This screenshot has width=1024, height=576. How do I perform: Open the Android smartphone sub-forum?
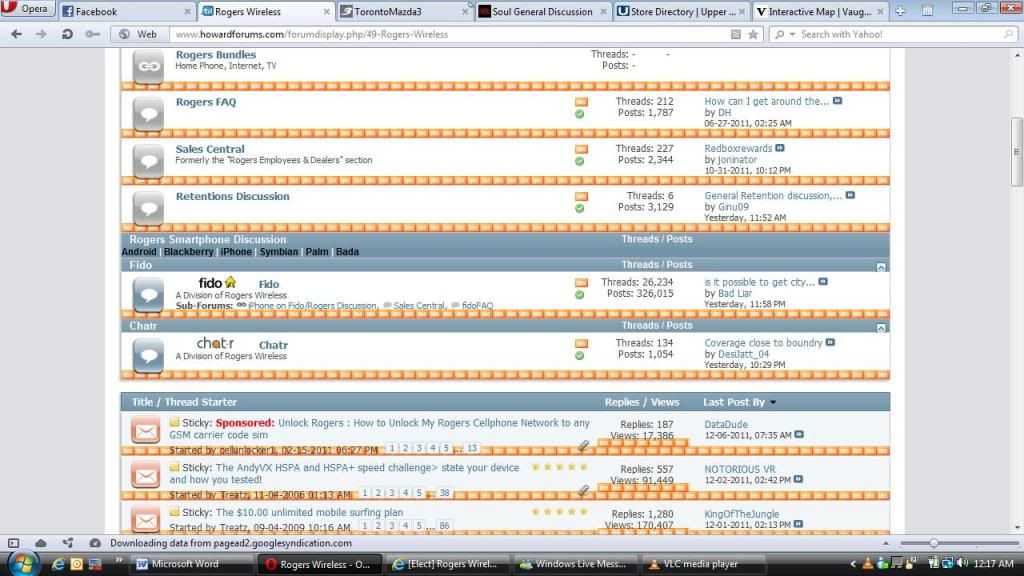[x=139, y=251]
